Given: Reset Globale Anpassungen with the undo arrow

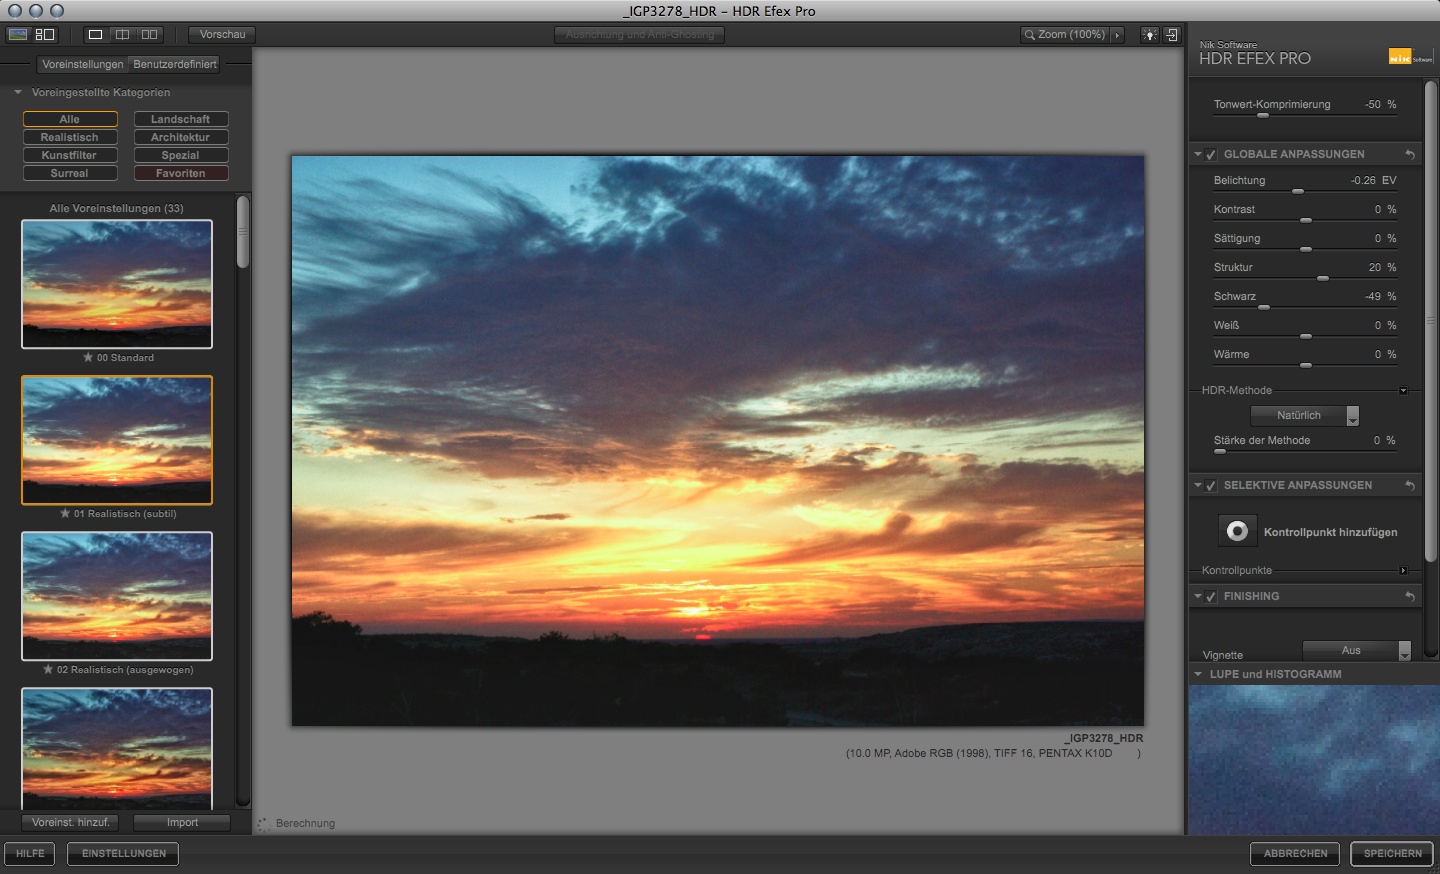Looking at the screenshot, I should 1410,154.
